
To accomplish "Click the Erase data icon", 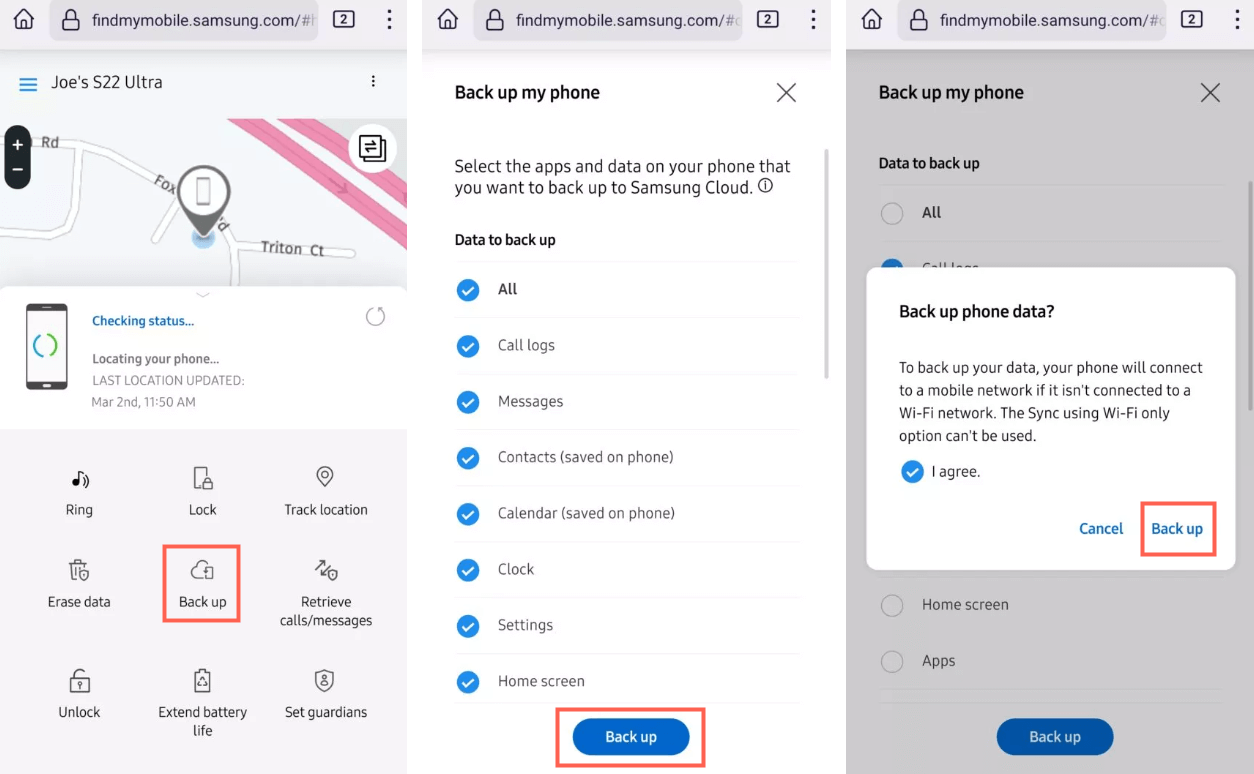I will pos(79,570).
